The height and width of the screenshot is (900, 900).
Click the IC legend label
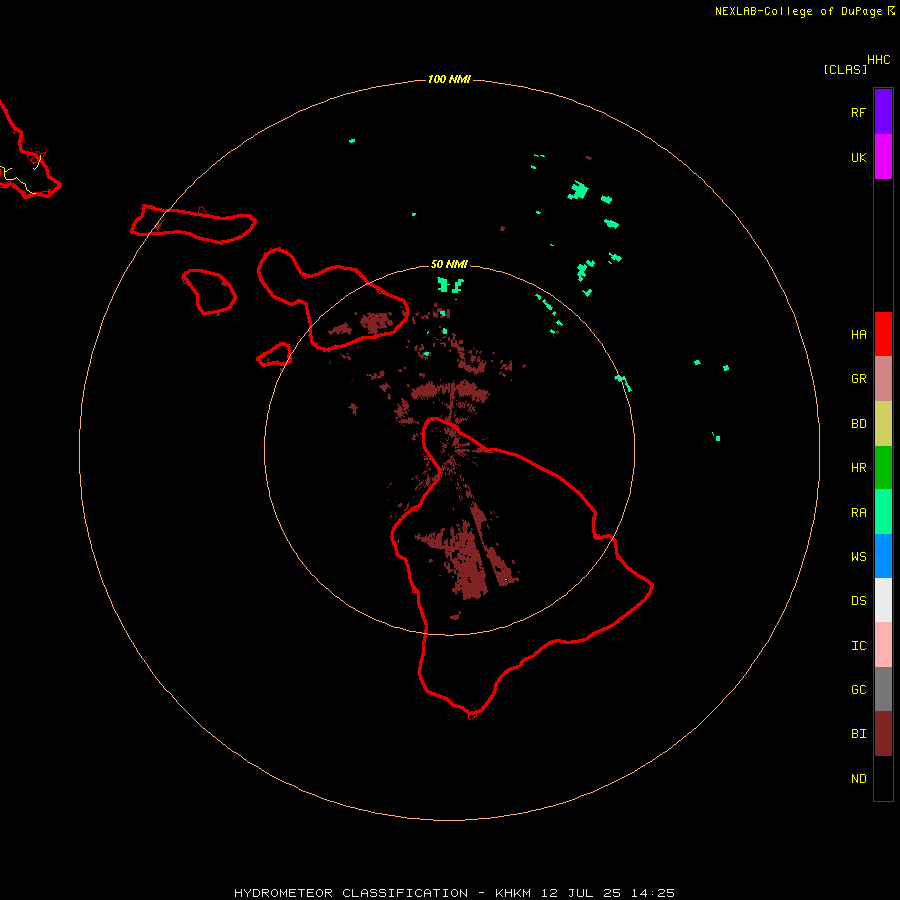(858, 645)
